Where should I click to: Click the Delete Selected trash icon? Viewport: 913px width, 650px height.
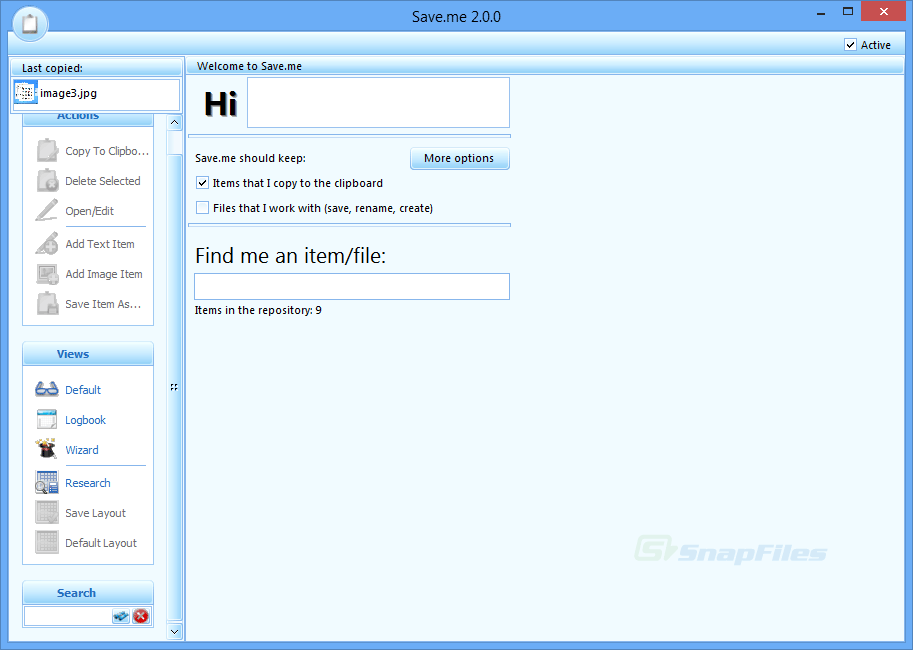click(47, 181)
